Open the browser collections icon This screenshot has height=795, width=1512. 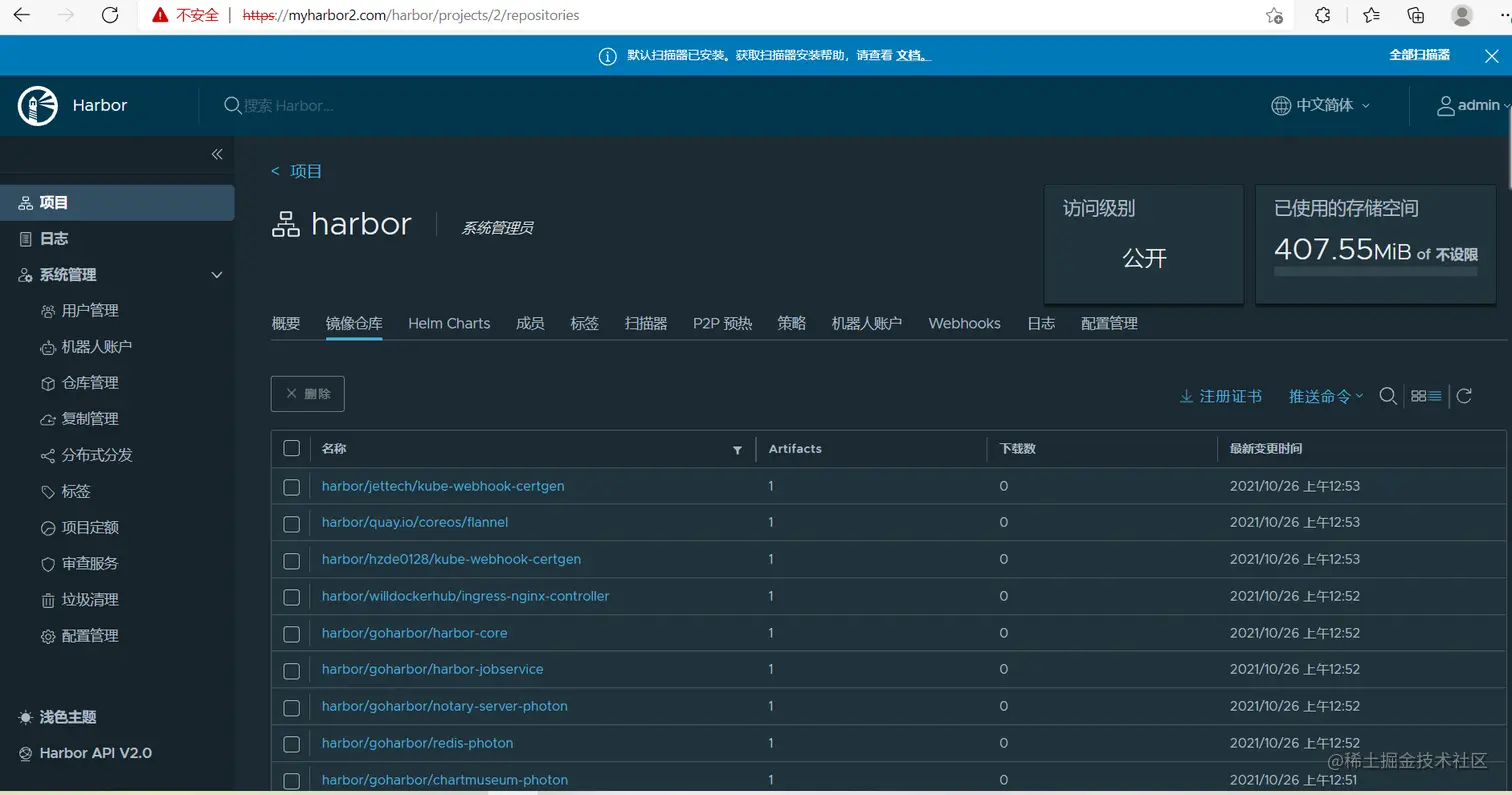point(1416,15)
